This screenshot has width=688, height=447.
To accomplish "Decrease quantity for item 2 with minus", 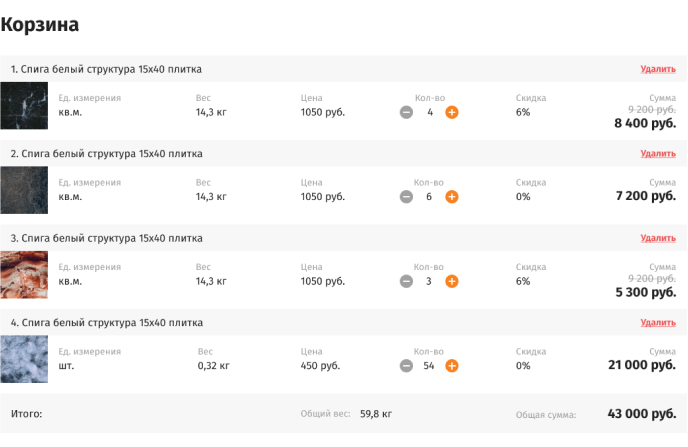I will pyautogui.click(x=406, y=197).
